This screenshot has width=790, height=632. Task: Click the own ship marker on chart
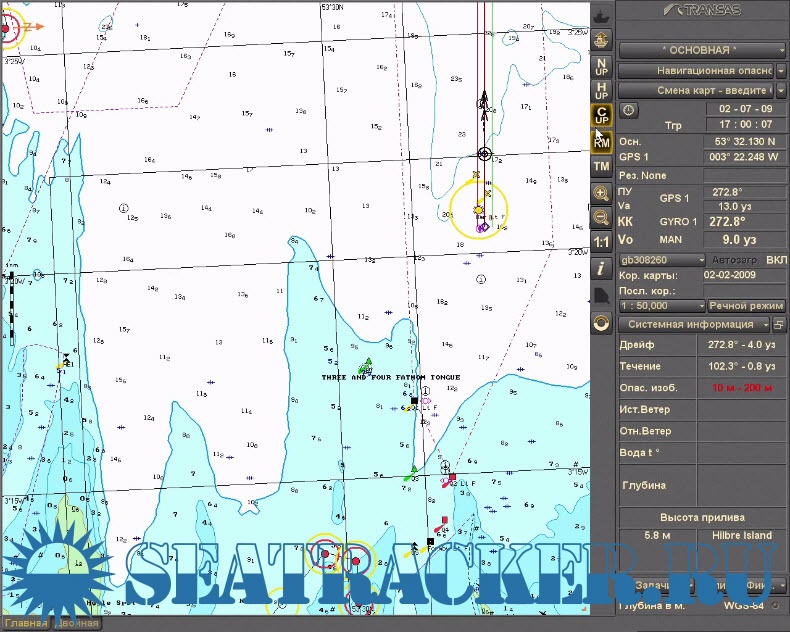pos(479,210)
